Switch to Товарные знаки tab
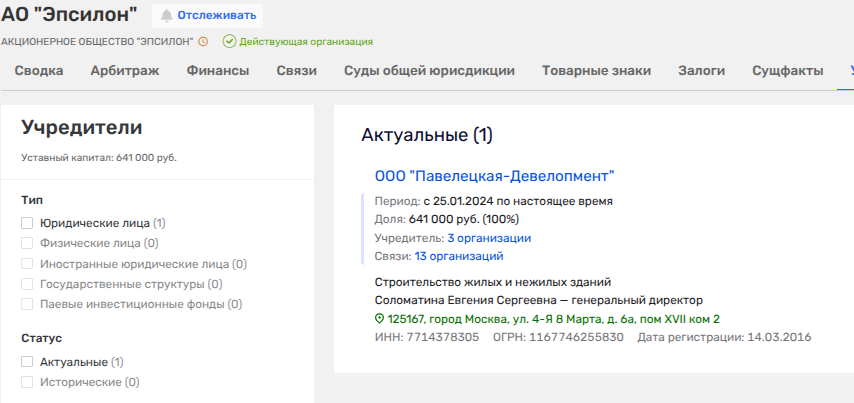The width and height of the screenshot is (854, 403). pyautogui.click(x=596, y=71)
